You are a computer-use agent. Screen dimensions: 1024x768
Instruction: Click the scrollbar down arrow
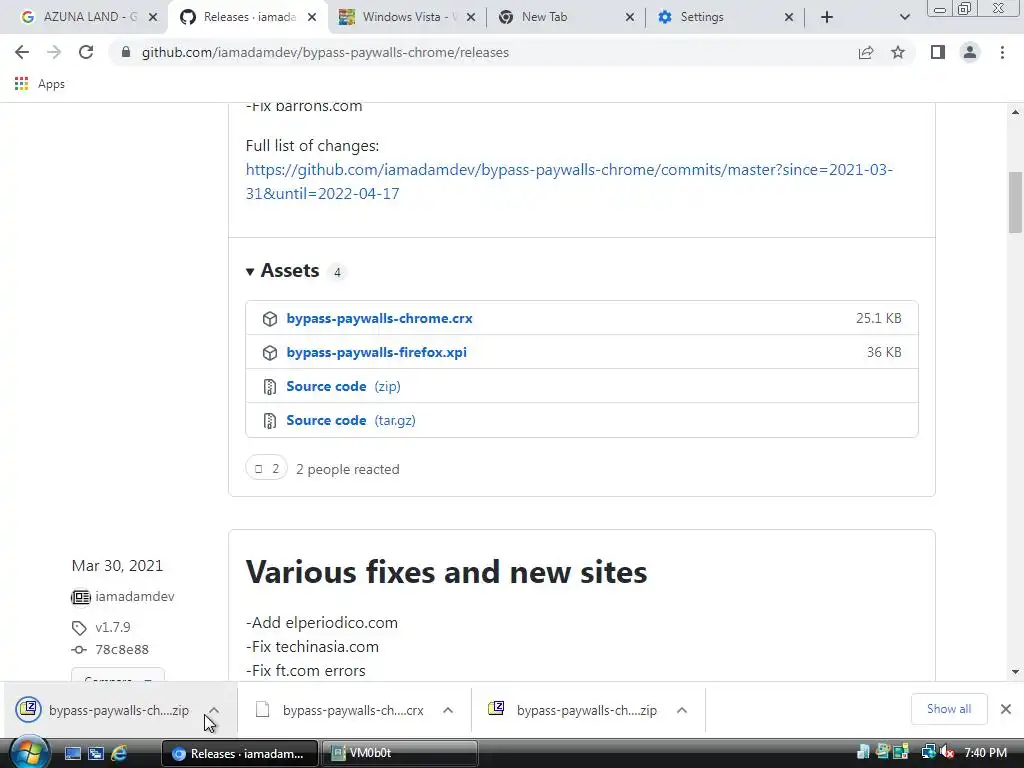(1015, 671)
